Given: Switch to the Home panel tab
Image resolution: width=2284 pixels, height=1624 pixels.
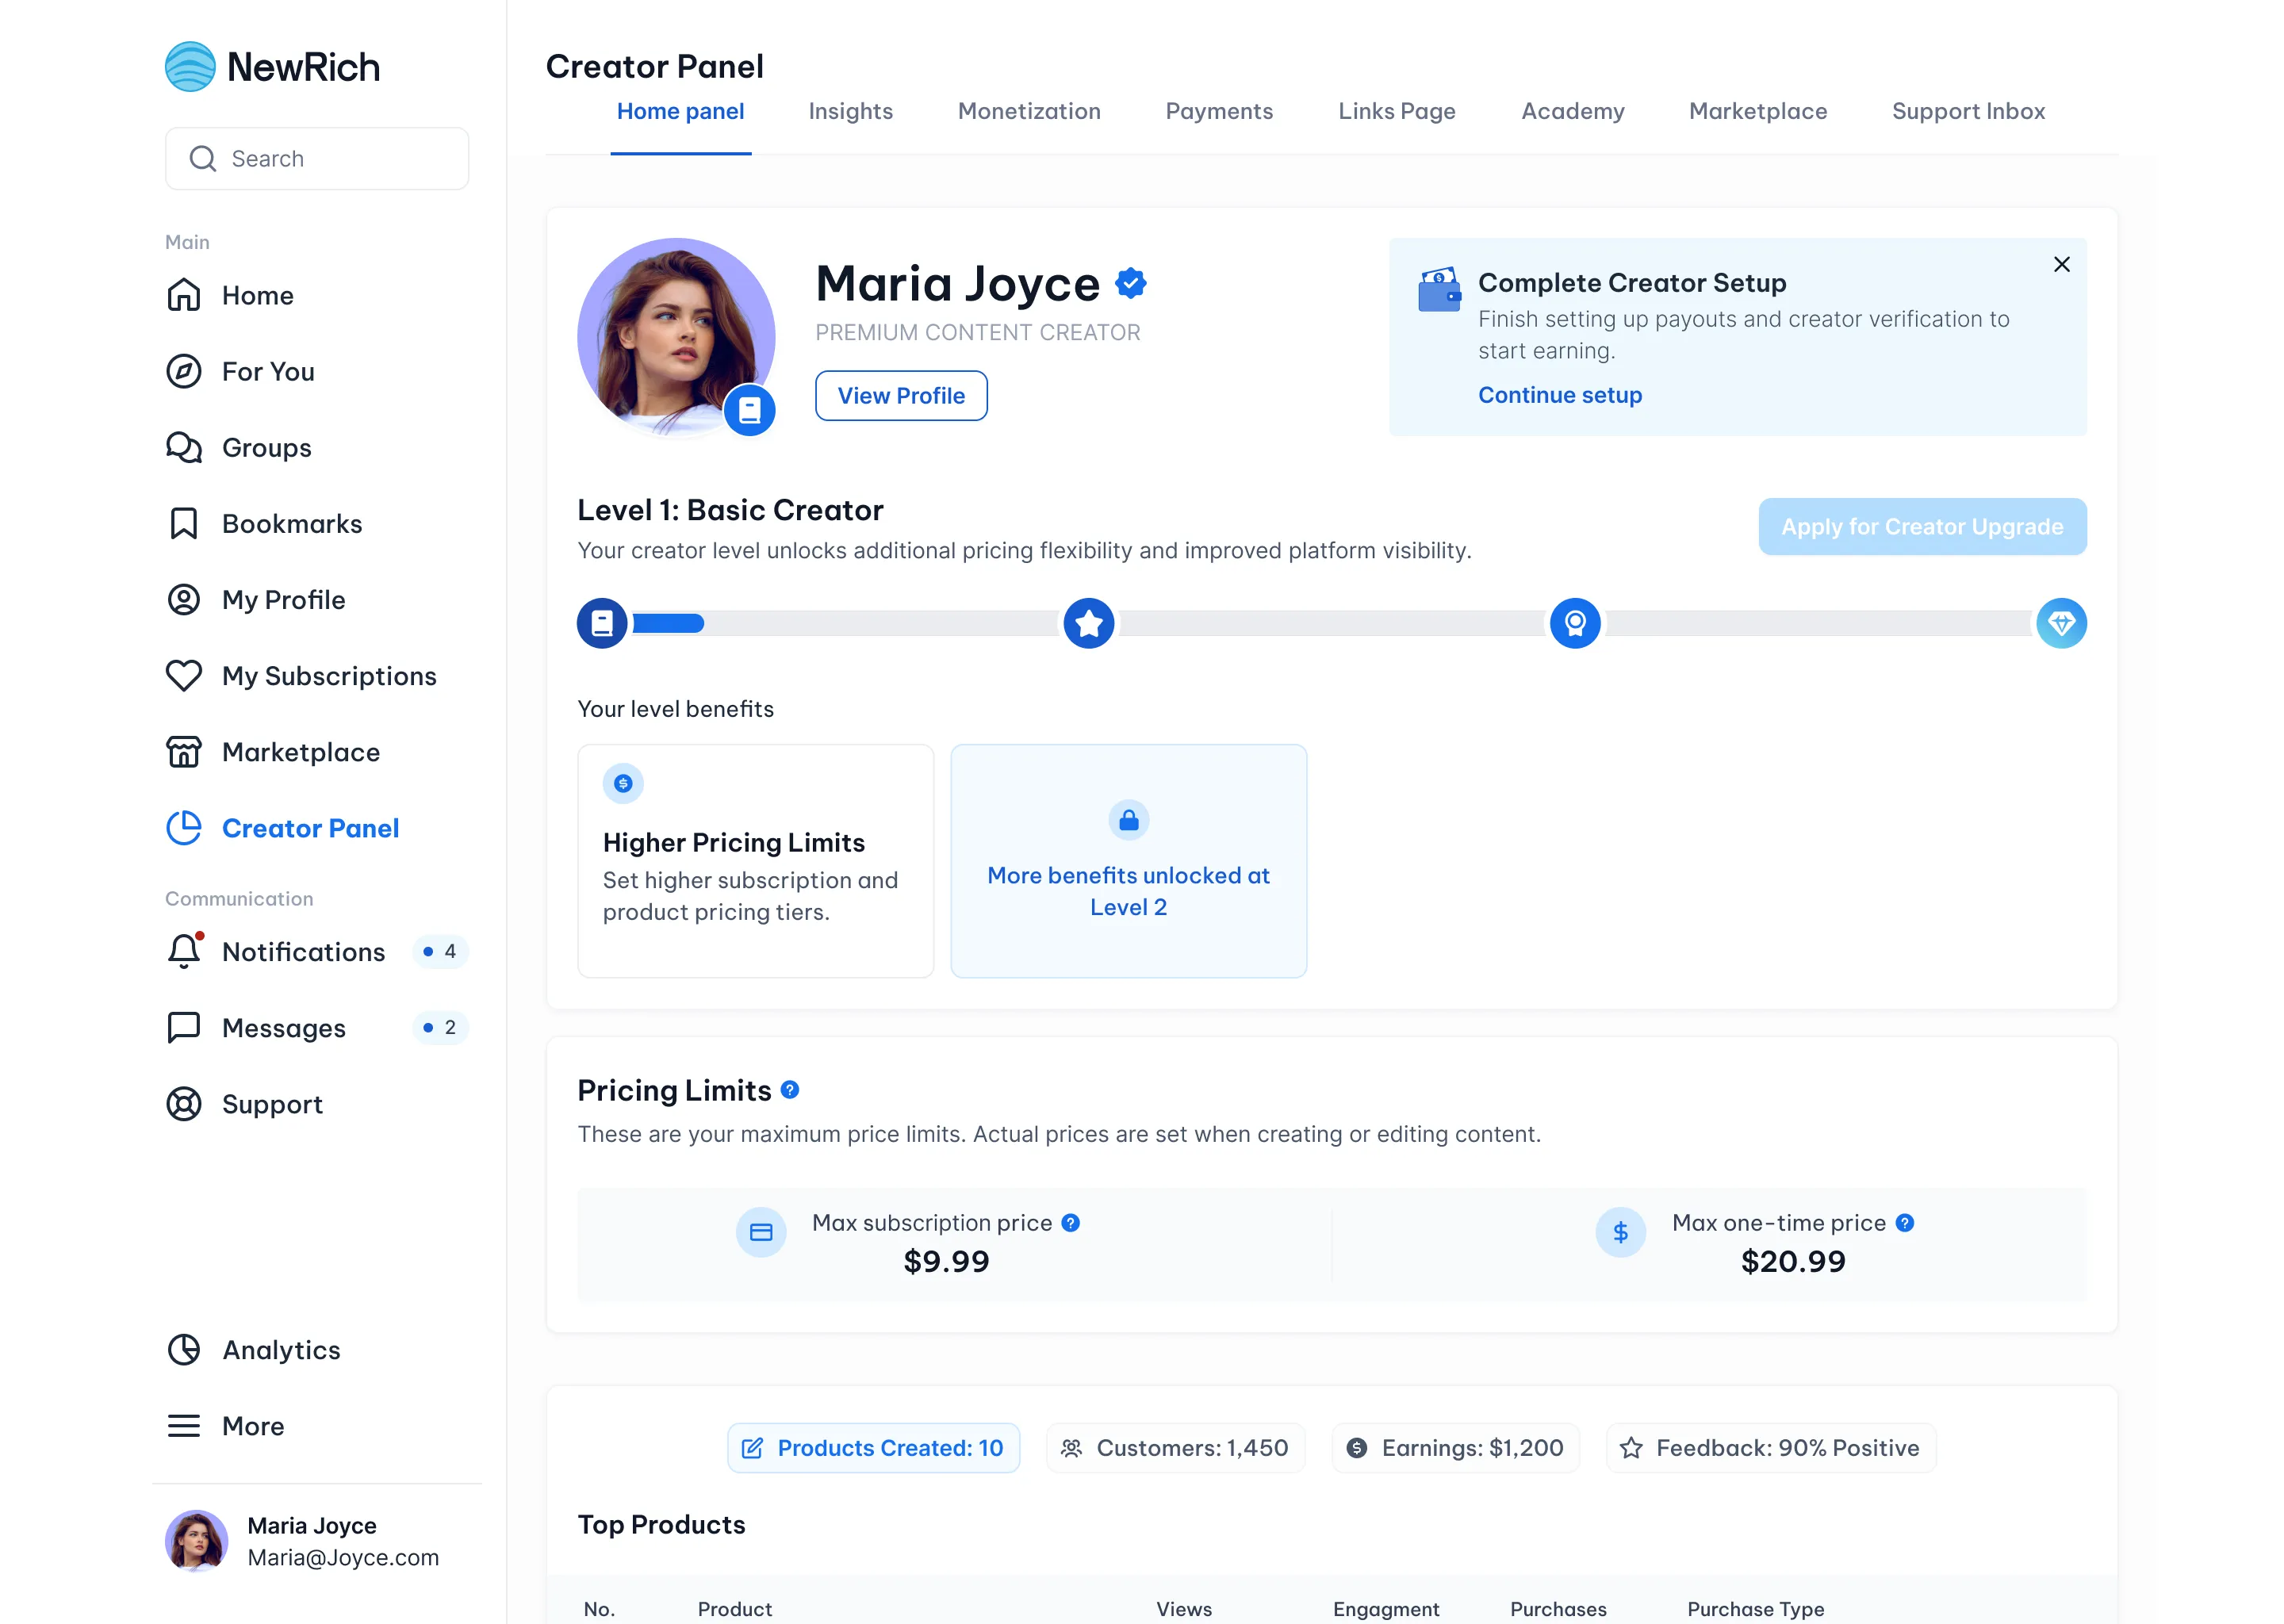Looking at the screenshot, I should (680, 111).
